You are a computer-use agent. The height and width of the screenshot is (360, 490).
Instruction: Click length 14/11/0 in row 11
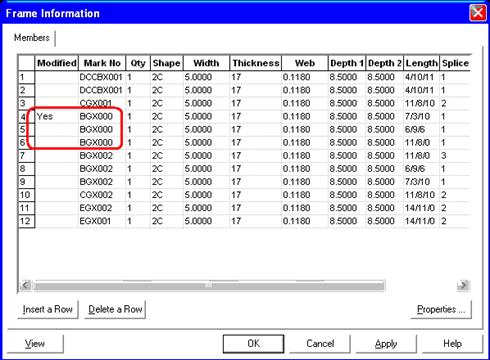pyautogui.click(x=422, y=208)
